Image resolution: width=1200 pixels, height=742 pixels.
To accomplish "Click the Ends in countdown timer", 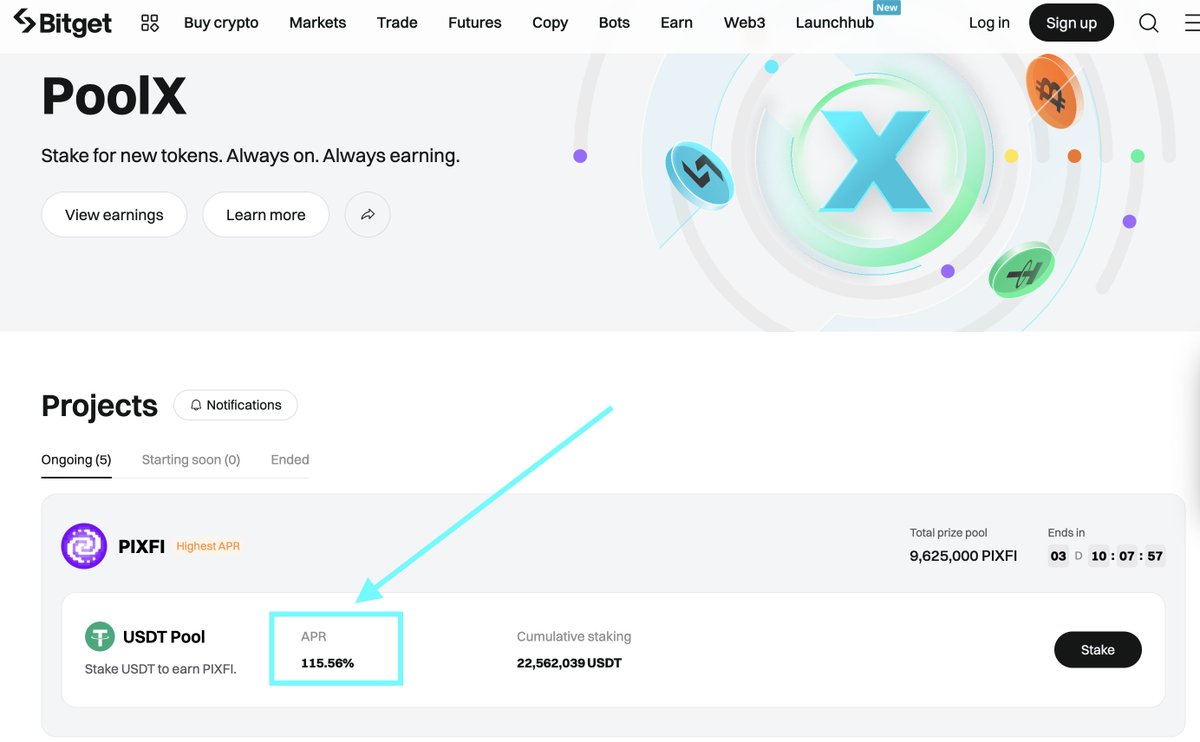I will 1107,556.
